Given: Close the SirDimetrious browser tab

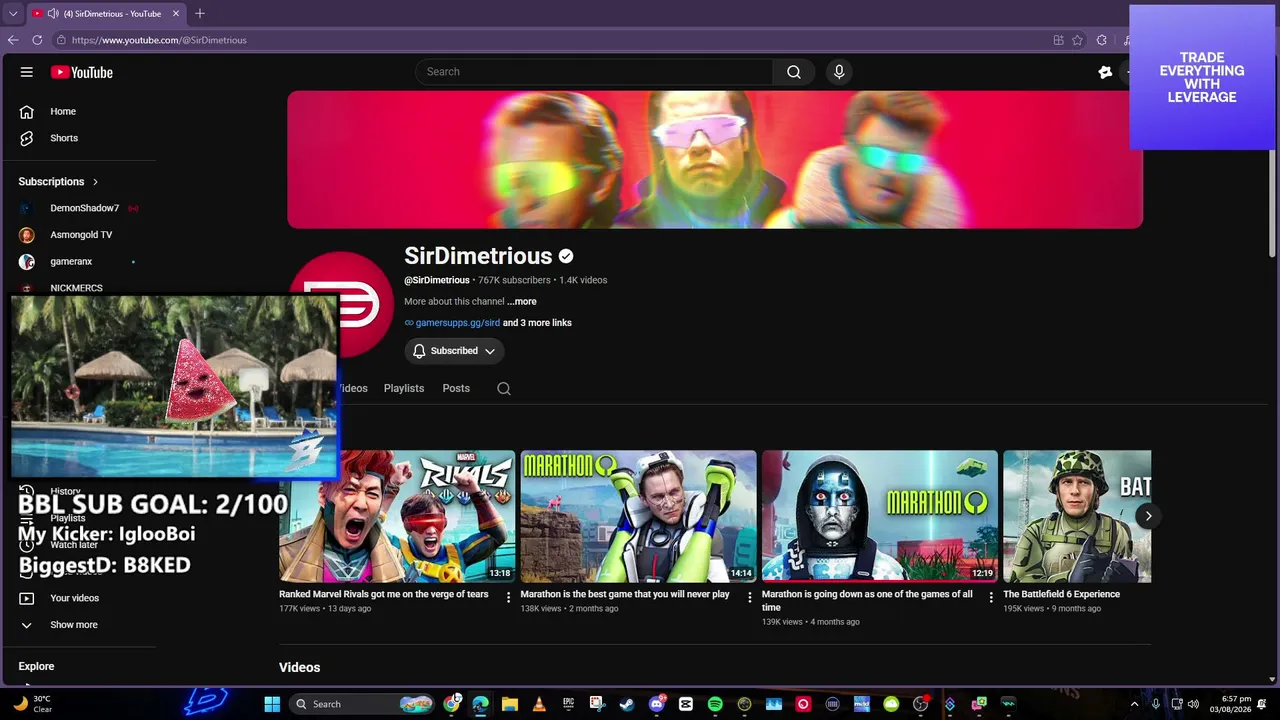Looking at the screenshot, I should [x=176, y=14].
